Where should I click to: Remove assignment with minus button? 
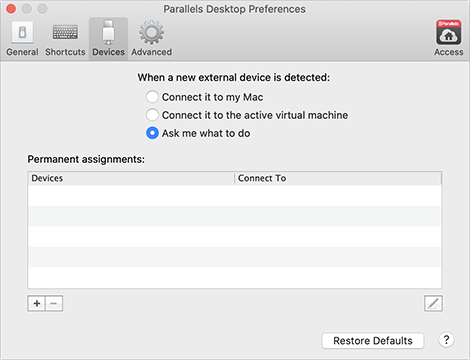pyautogui.click(x=54, y=303)
